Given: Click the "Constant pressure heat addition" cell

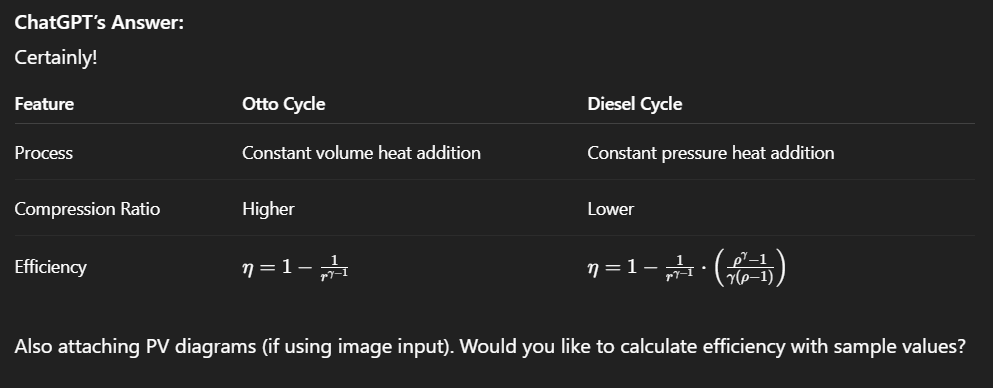Looking at the screenshot, I should pyautogui.click(x=711, y=153).
